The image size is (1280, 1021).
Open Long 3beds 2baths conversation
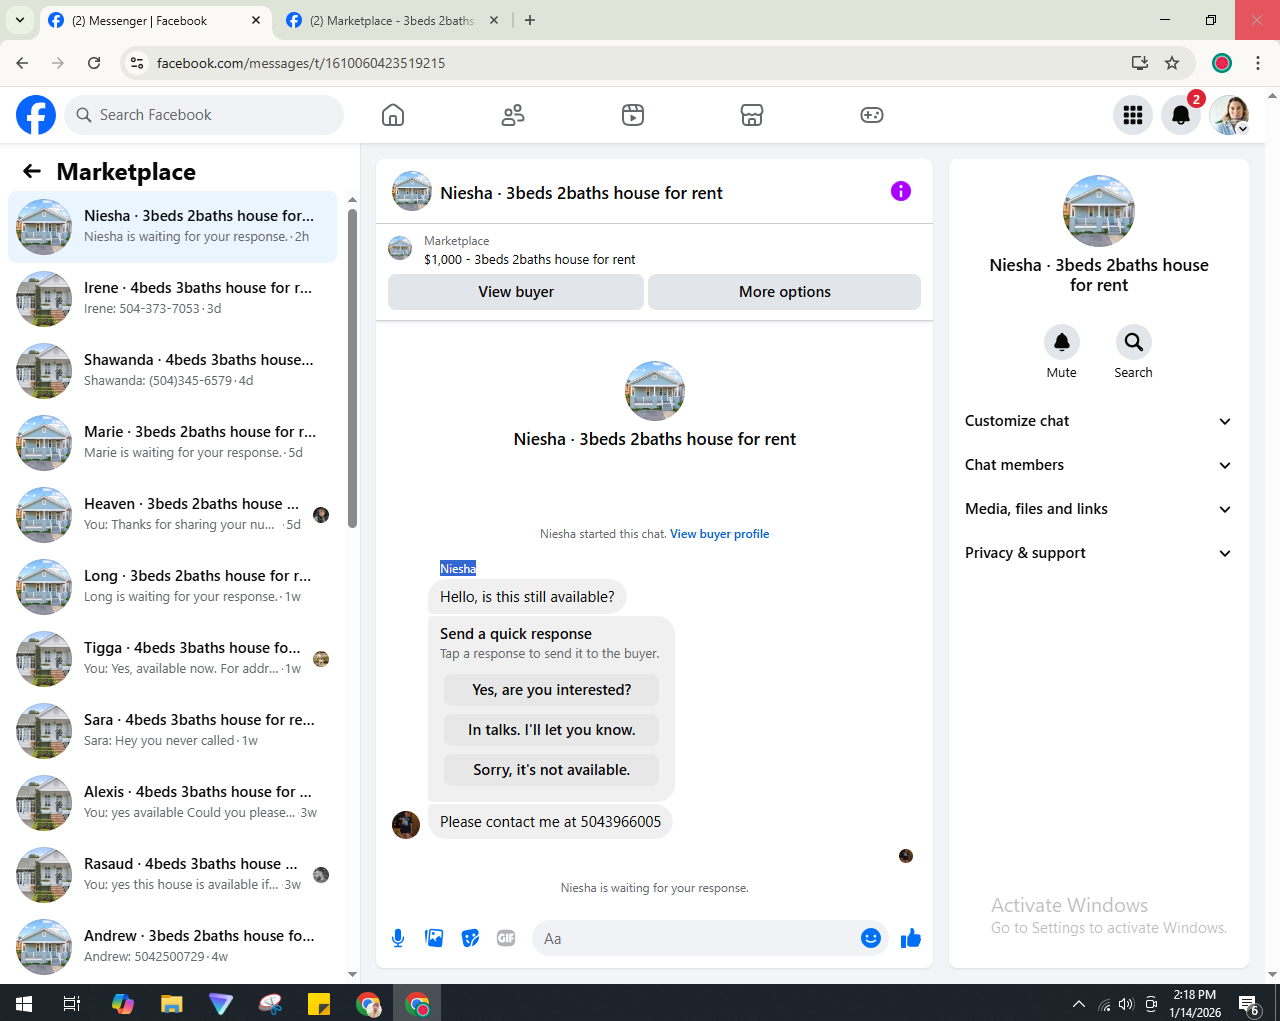pyautogui.click(x=172, y=587)
